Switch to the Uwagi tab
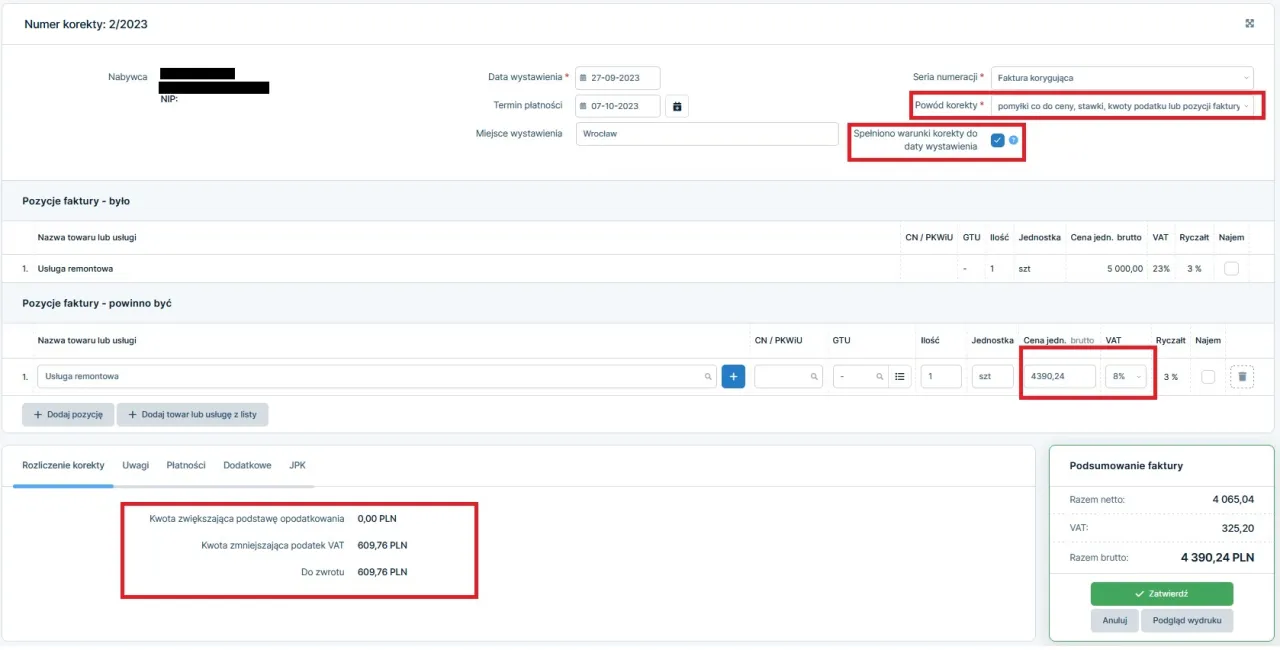This screenshot has height=650, width=1280. pos(135,465)
